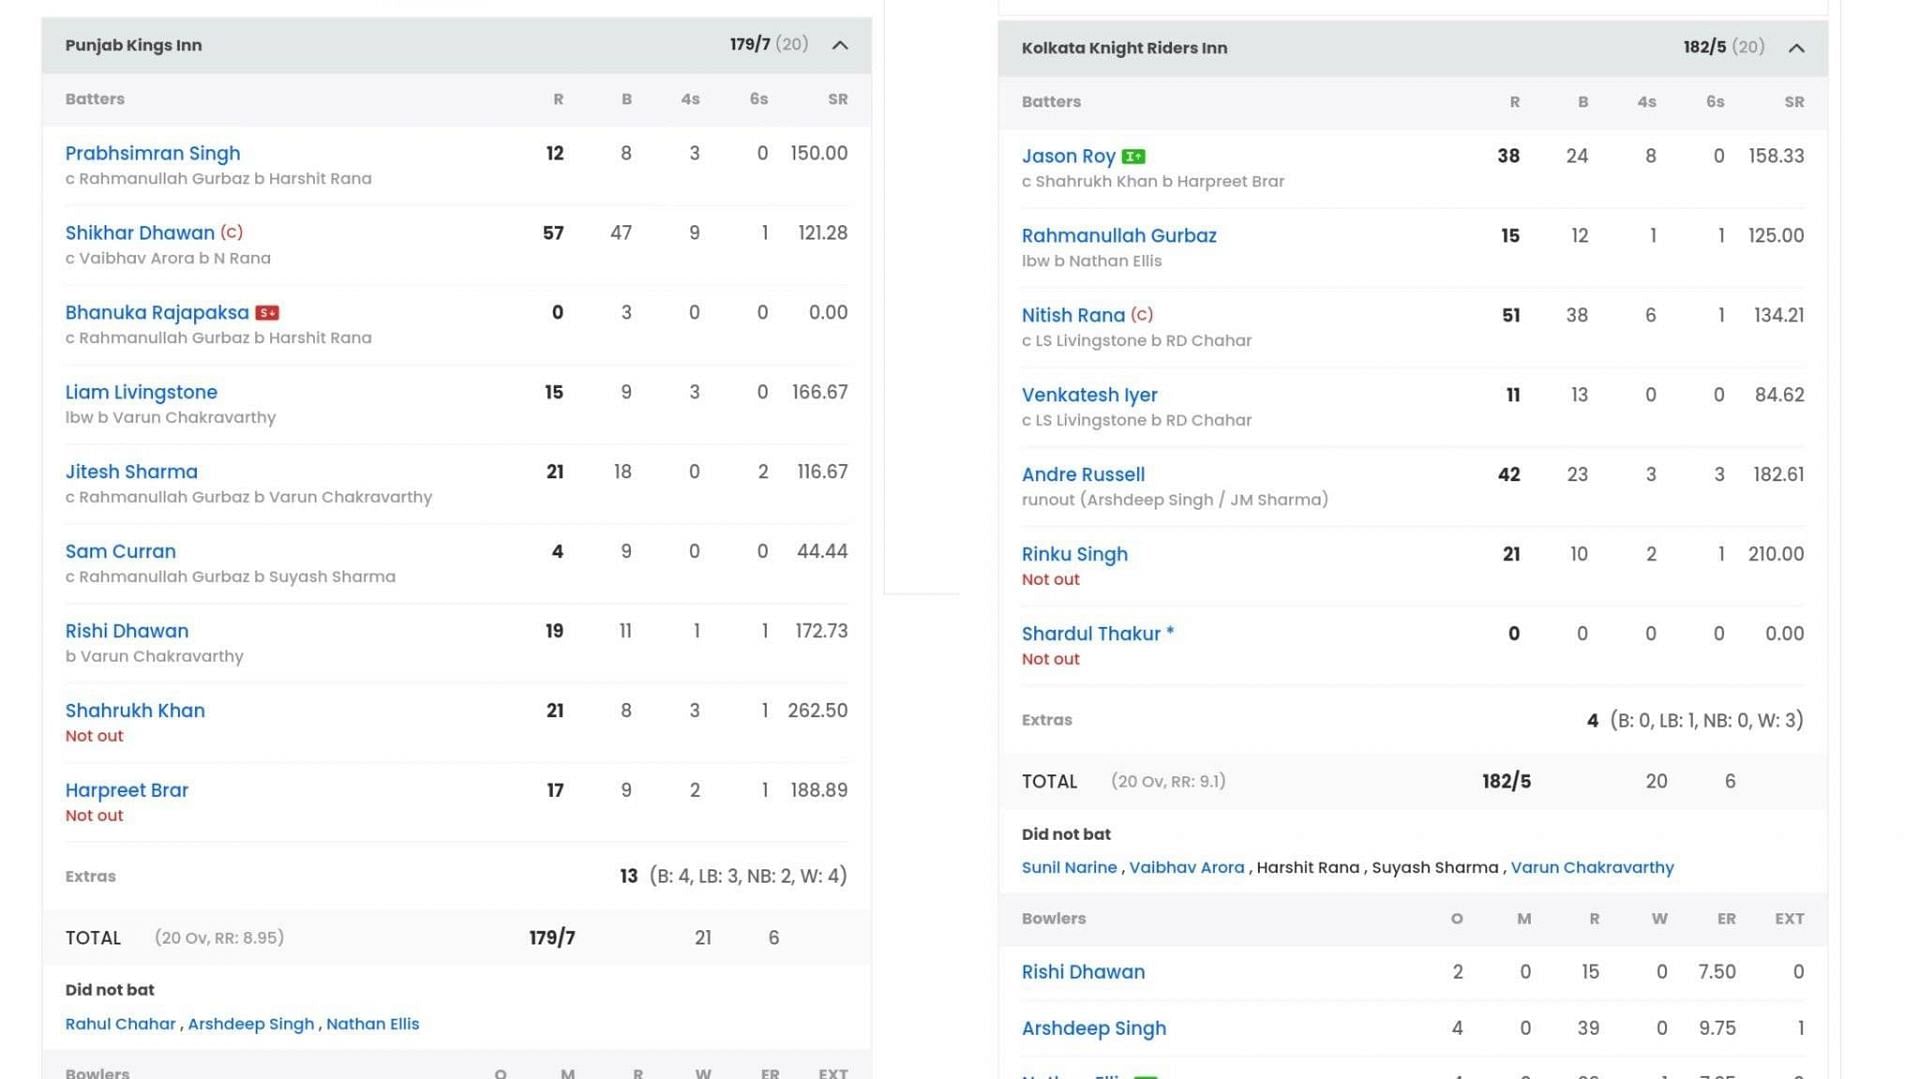This screenshot has height=1079, width=1920.
Task: Click the ER column header in Kolkata bowlers table
Action: click(1726, 919)
